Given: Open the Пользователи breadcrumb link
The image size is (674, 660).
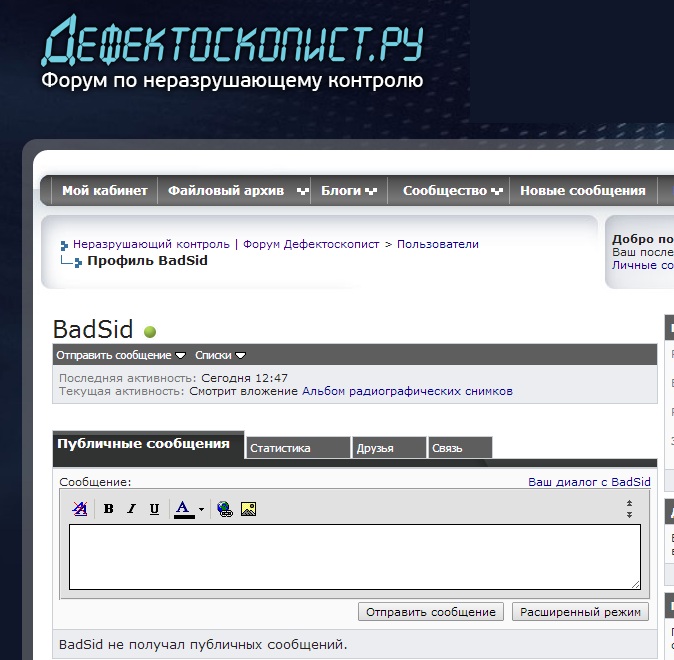Looking at the screenshot, I should point(438,244).
